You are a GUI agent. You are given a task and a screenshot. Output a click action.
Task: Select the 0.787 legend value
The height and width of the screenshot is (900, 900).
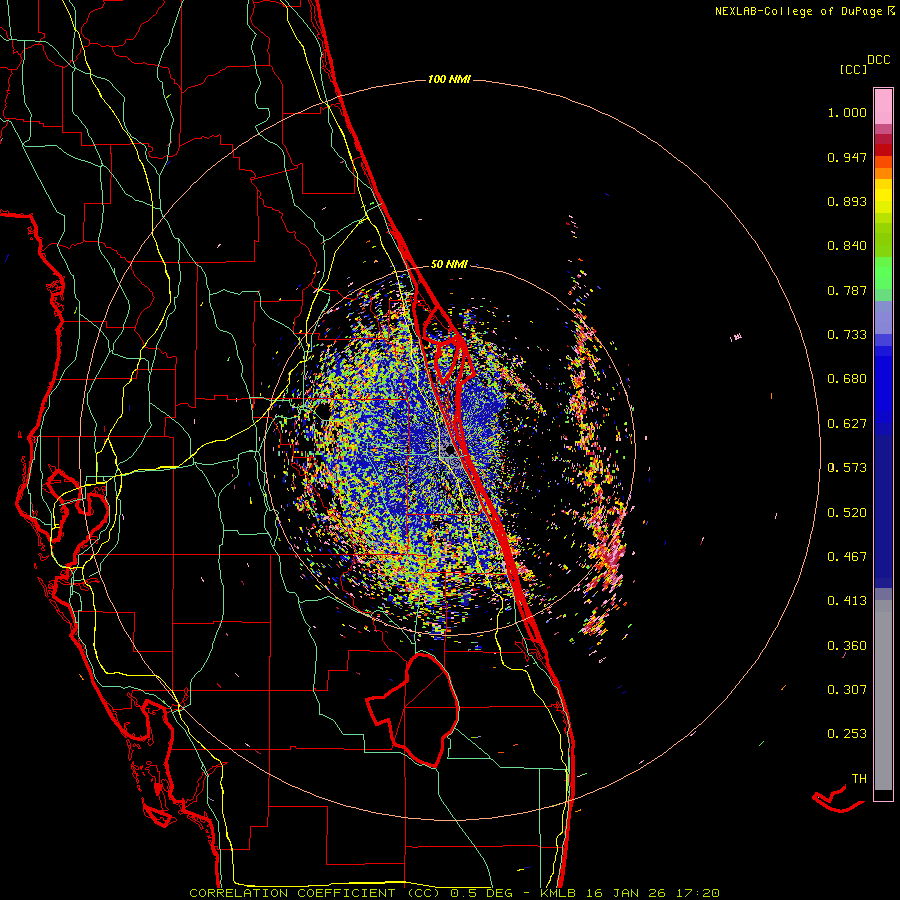coord(847,290)
